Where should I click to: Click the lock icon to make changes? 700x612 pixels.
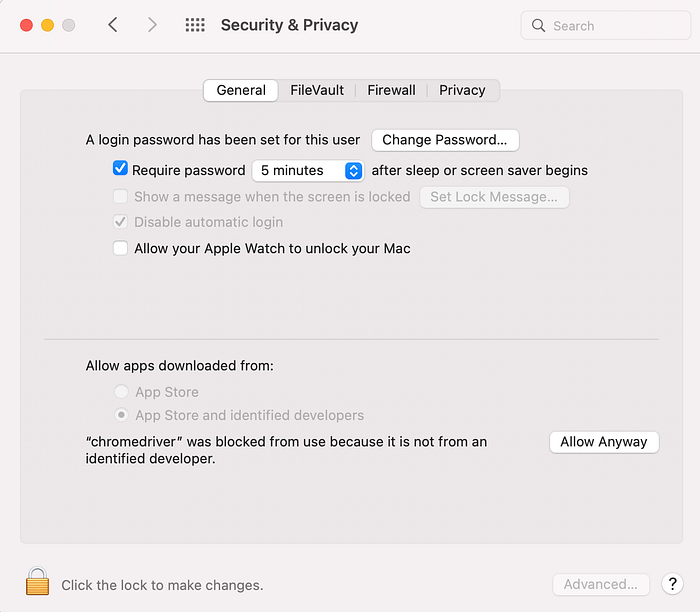click(x=37, y=582)
